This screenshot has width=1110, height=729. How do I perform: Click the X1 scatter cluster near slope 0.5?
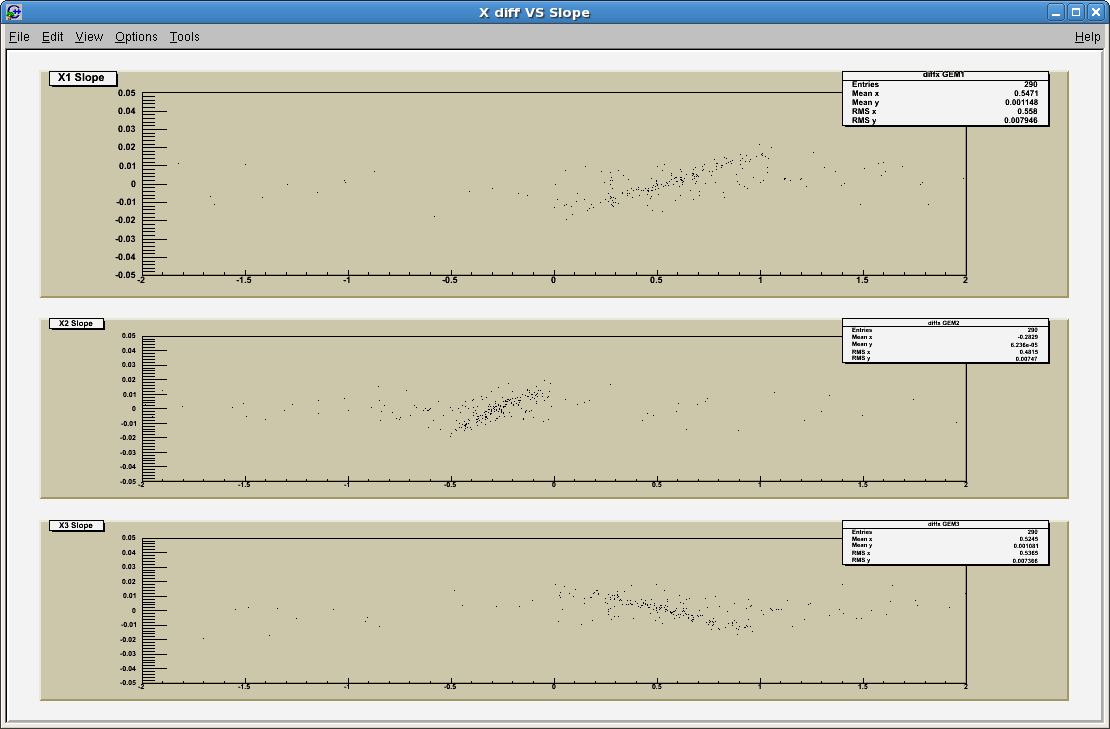pyautogui.click(x=658, y=185)
